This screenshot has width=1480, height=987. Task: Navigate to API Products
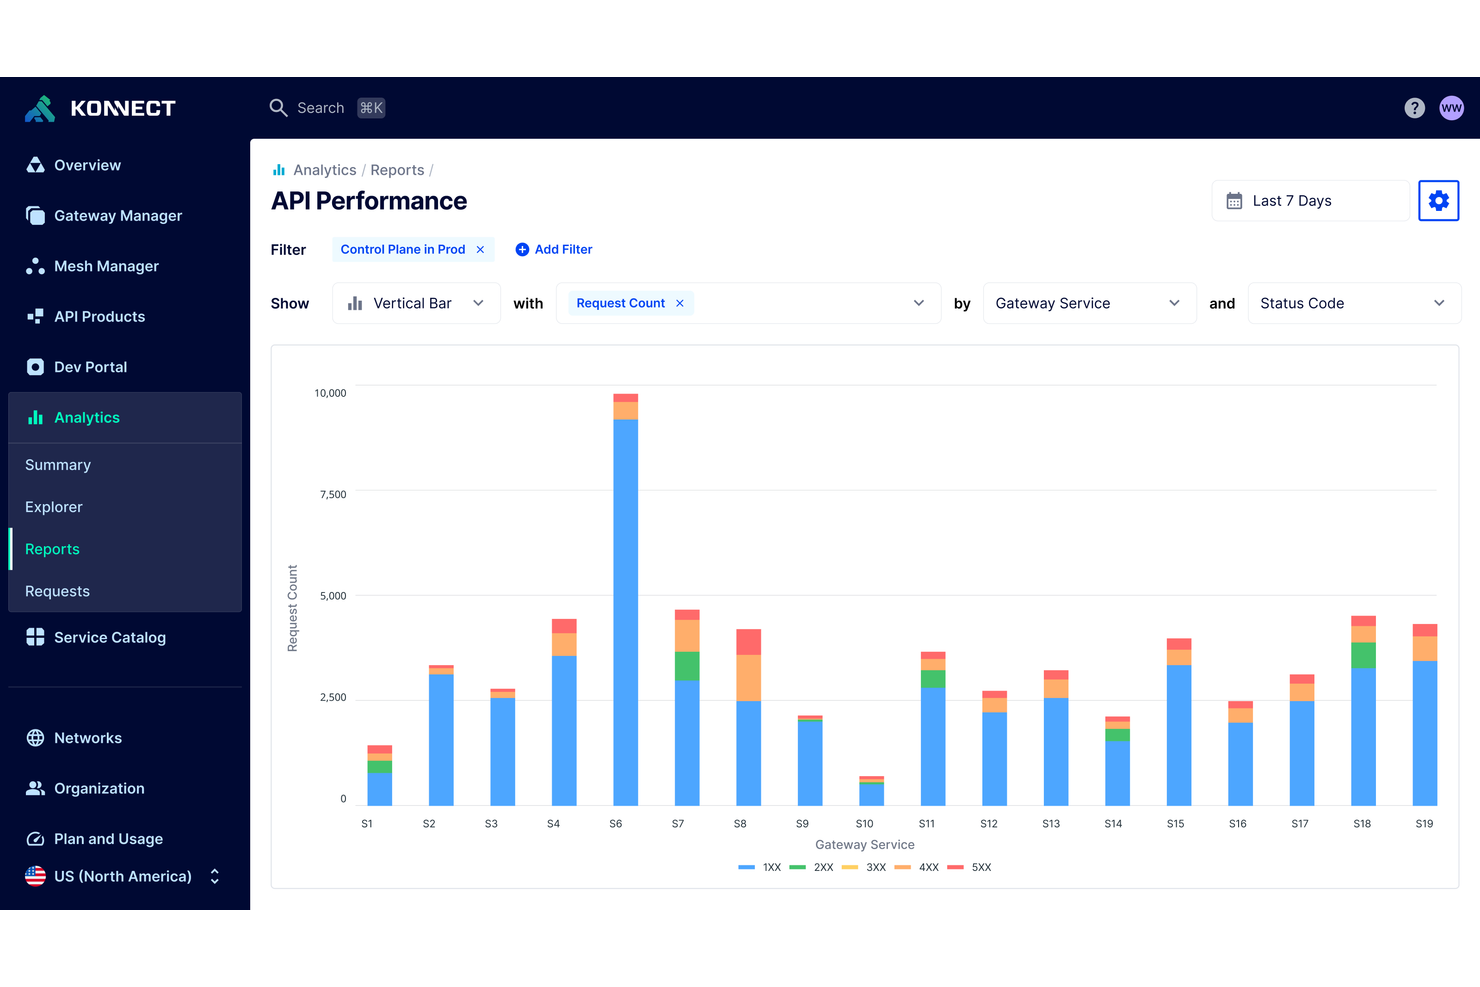pos(99,316)
